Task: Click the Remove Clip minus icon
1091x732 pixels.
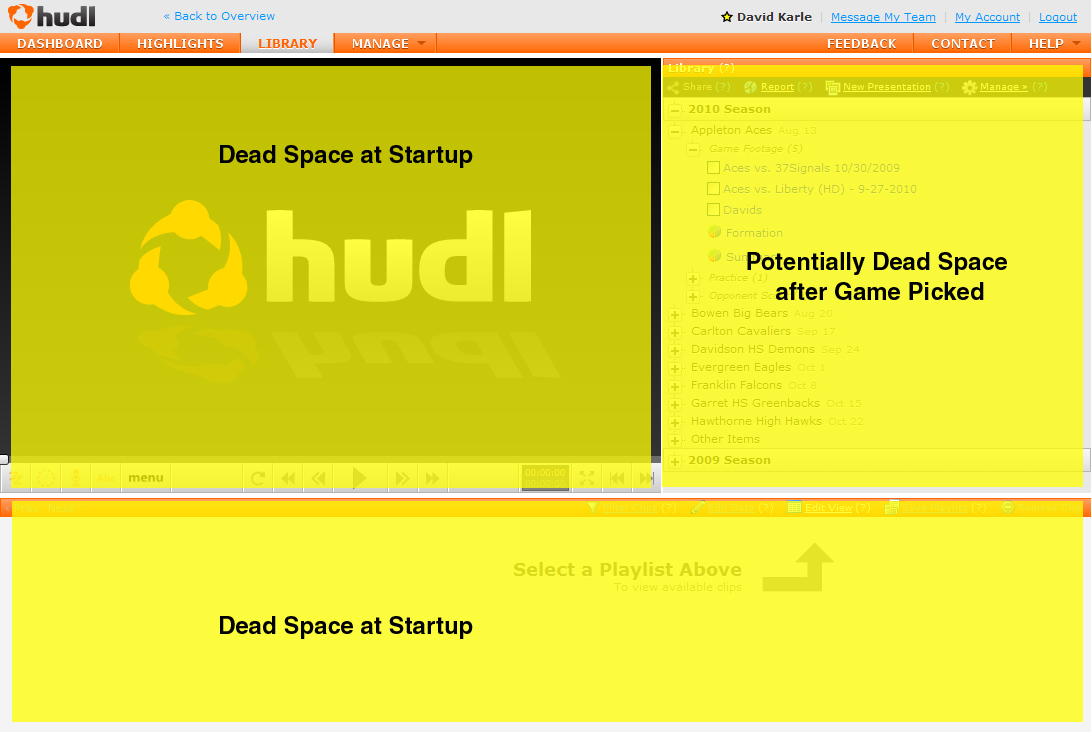Action: point(1008,508)
